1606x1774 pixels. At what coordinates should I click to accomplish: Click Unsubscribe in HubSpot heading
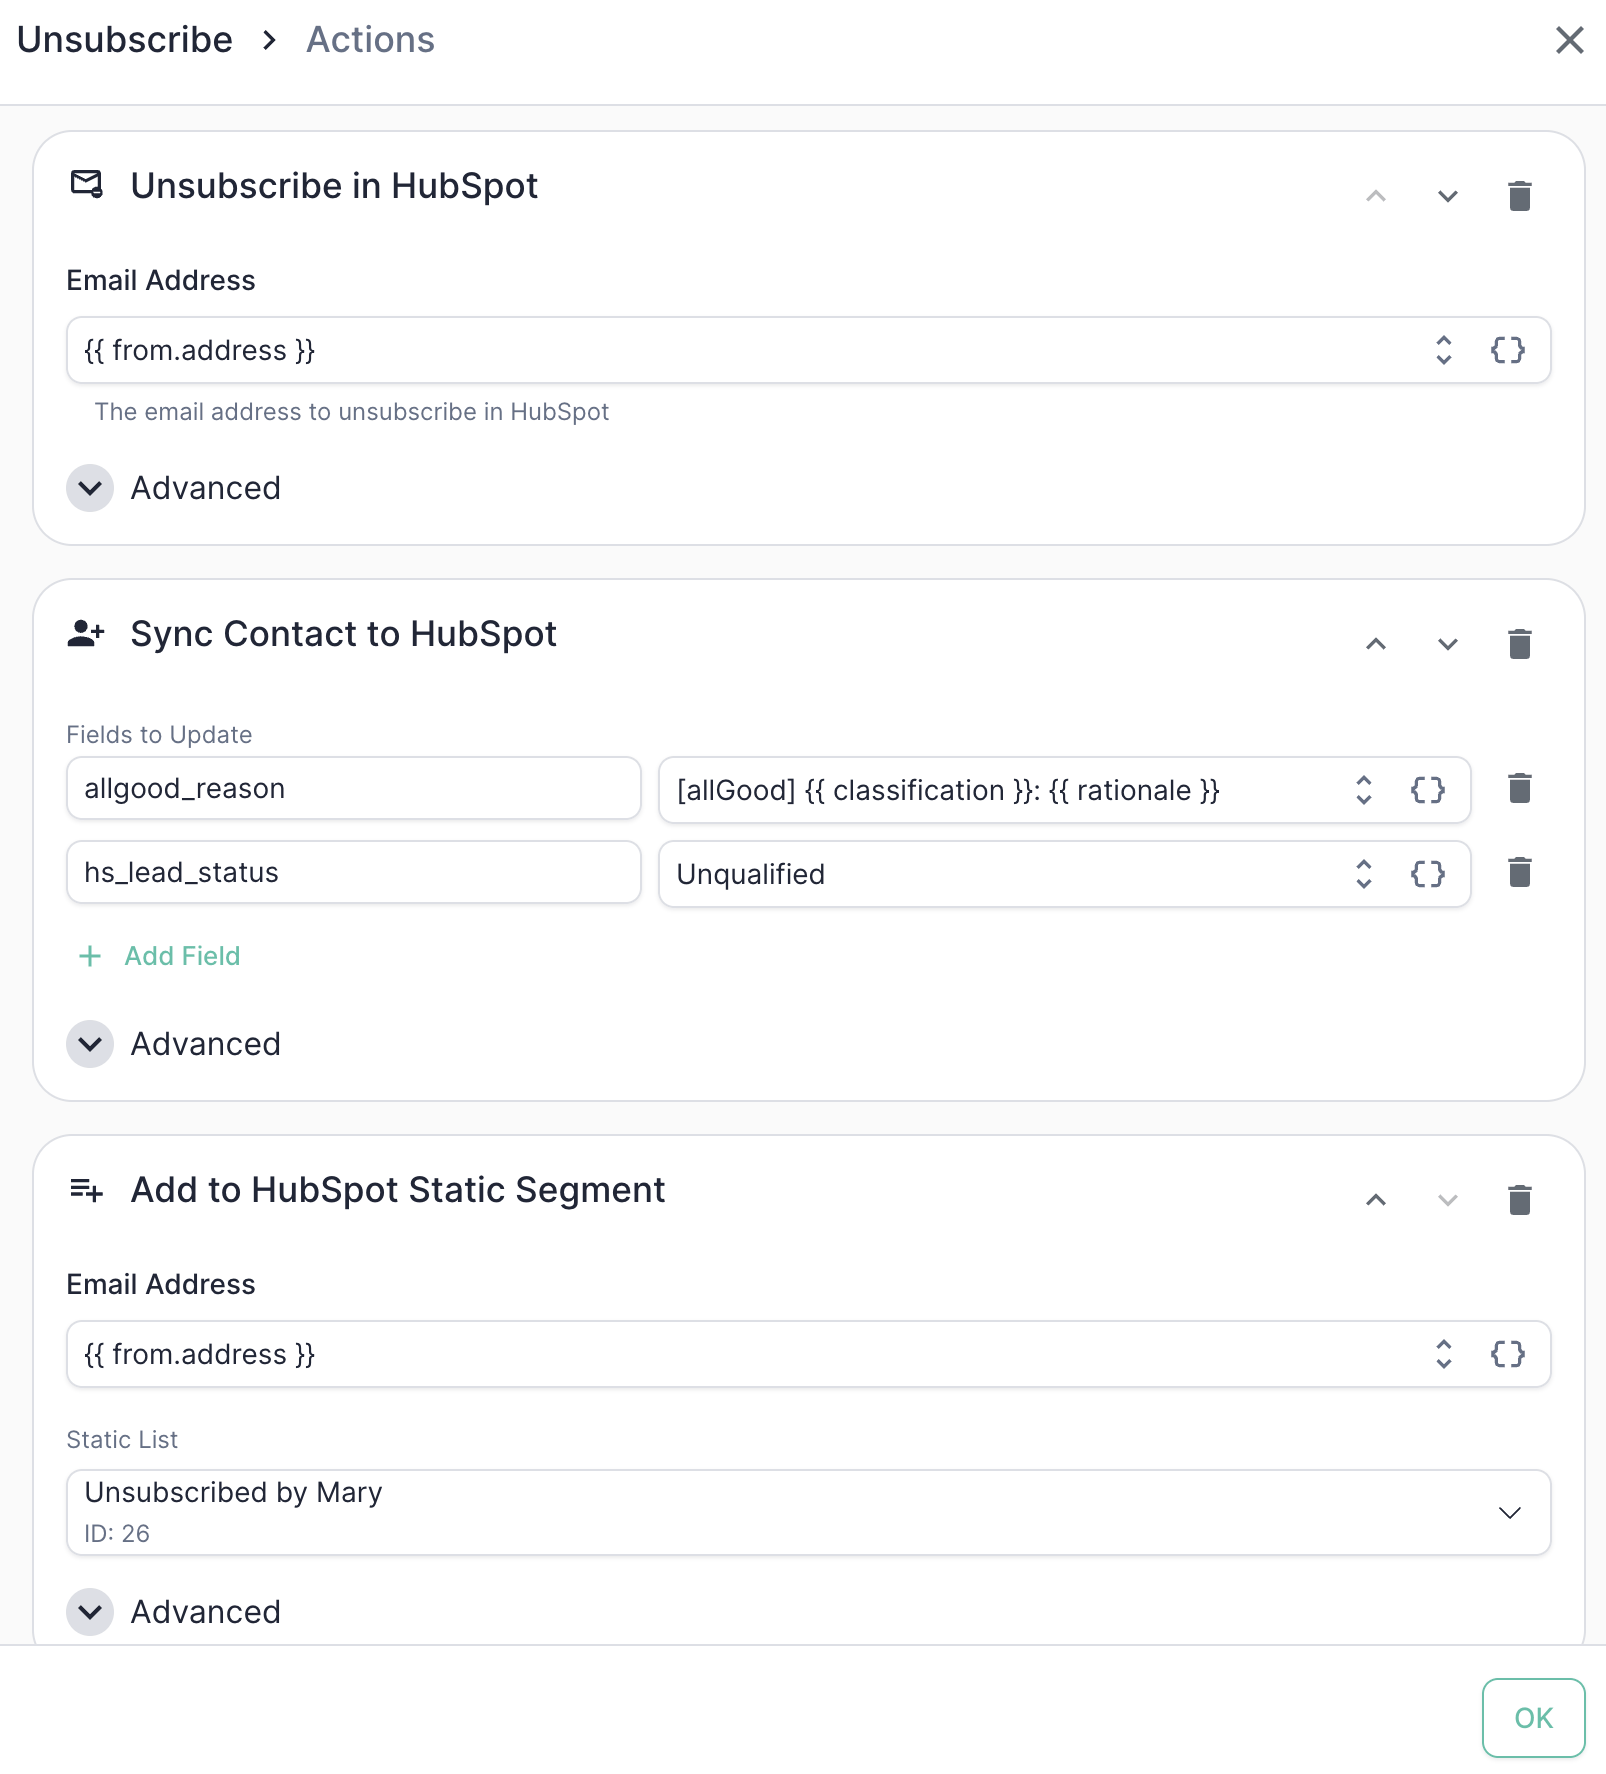[x=334, y=186]
